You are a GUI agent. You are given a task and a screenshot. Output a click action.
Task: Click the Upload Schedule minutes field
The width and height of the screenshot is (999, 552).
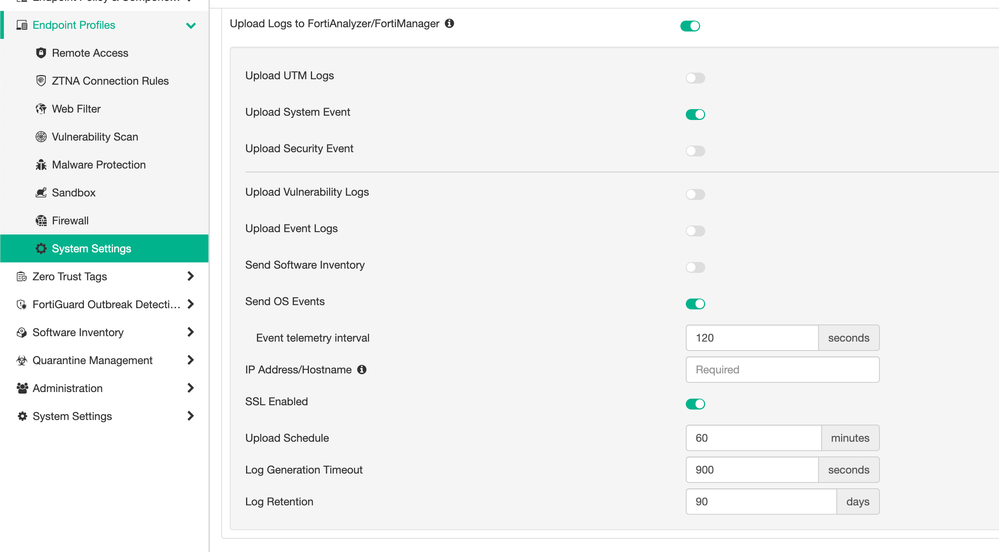[x=753, y=438]
